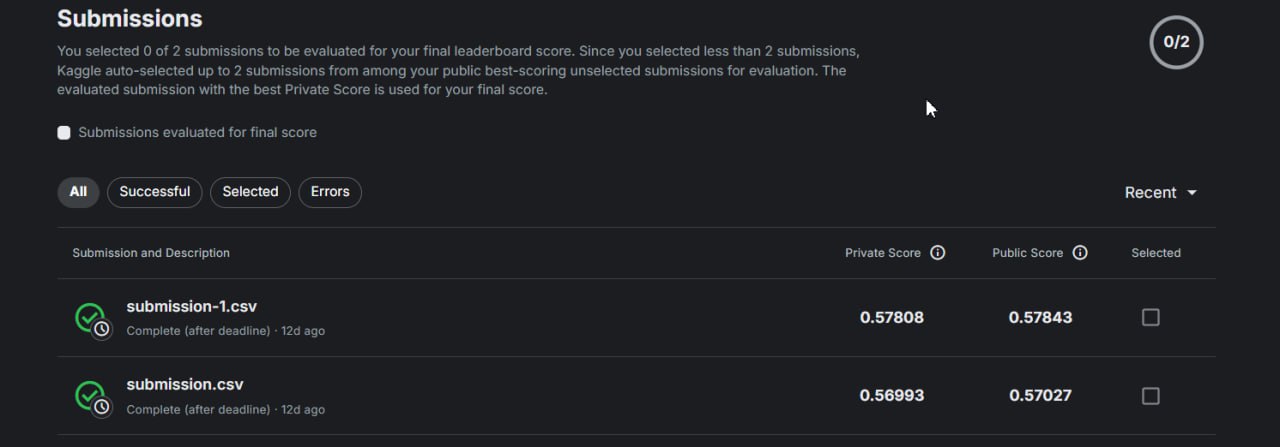Image resolution: width=1280 pixels, height=447 pixels.
Task: Open the submission.csv file name
Action: point(185,385)
